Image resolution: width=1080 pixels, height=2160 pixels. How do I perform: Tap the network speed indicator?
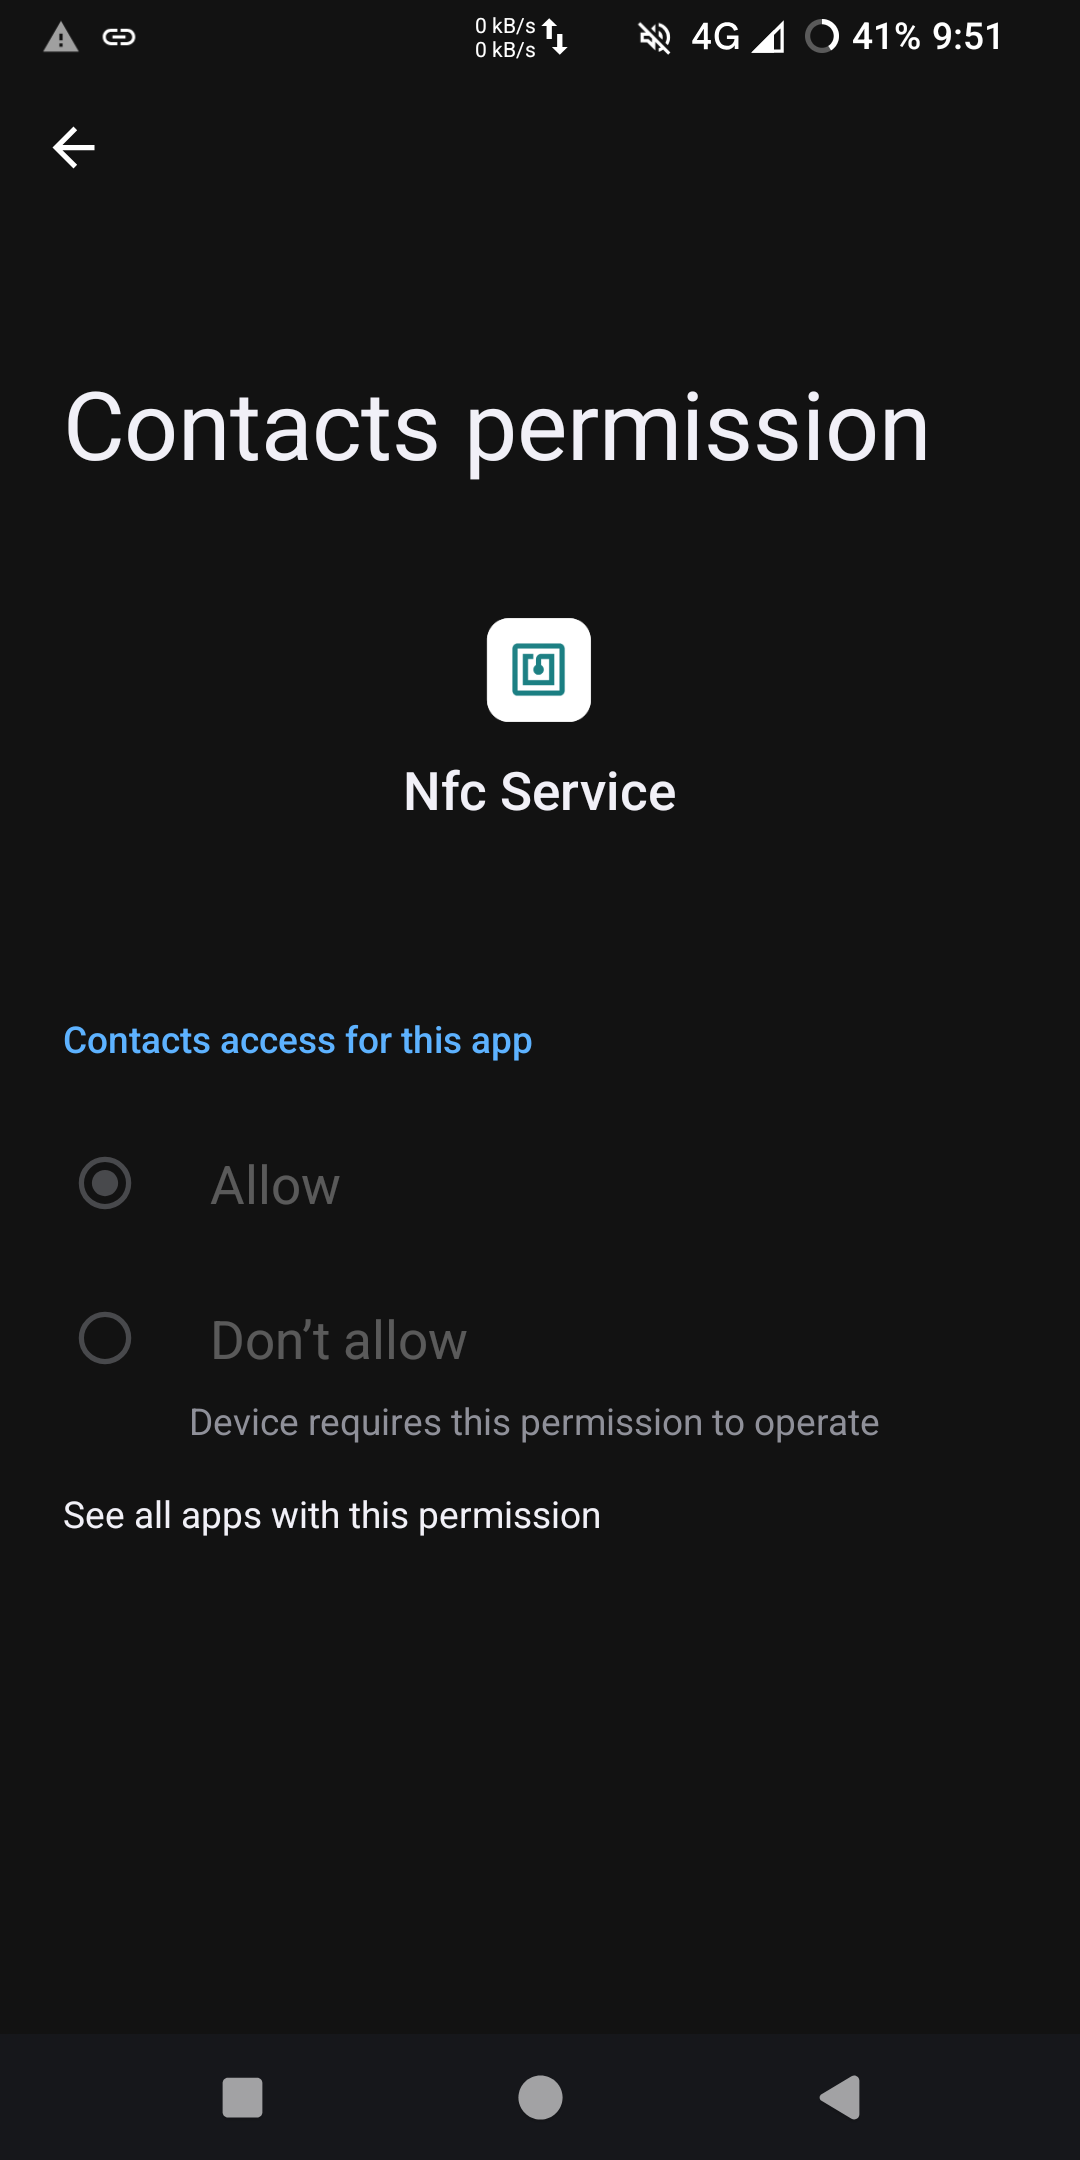coord(522,38)
